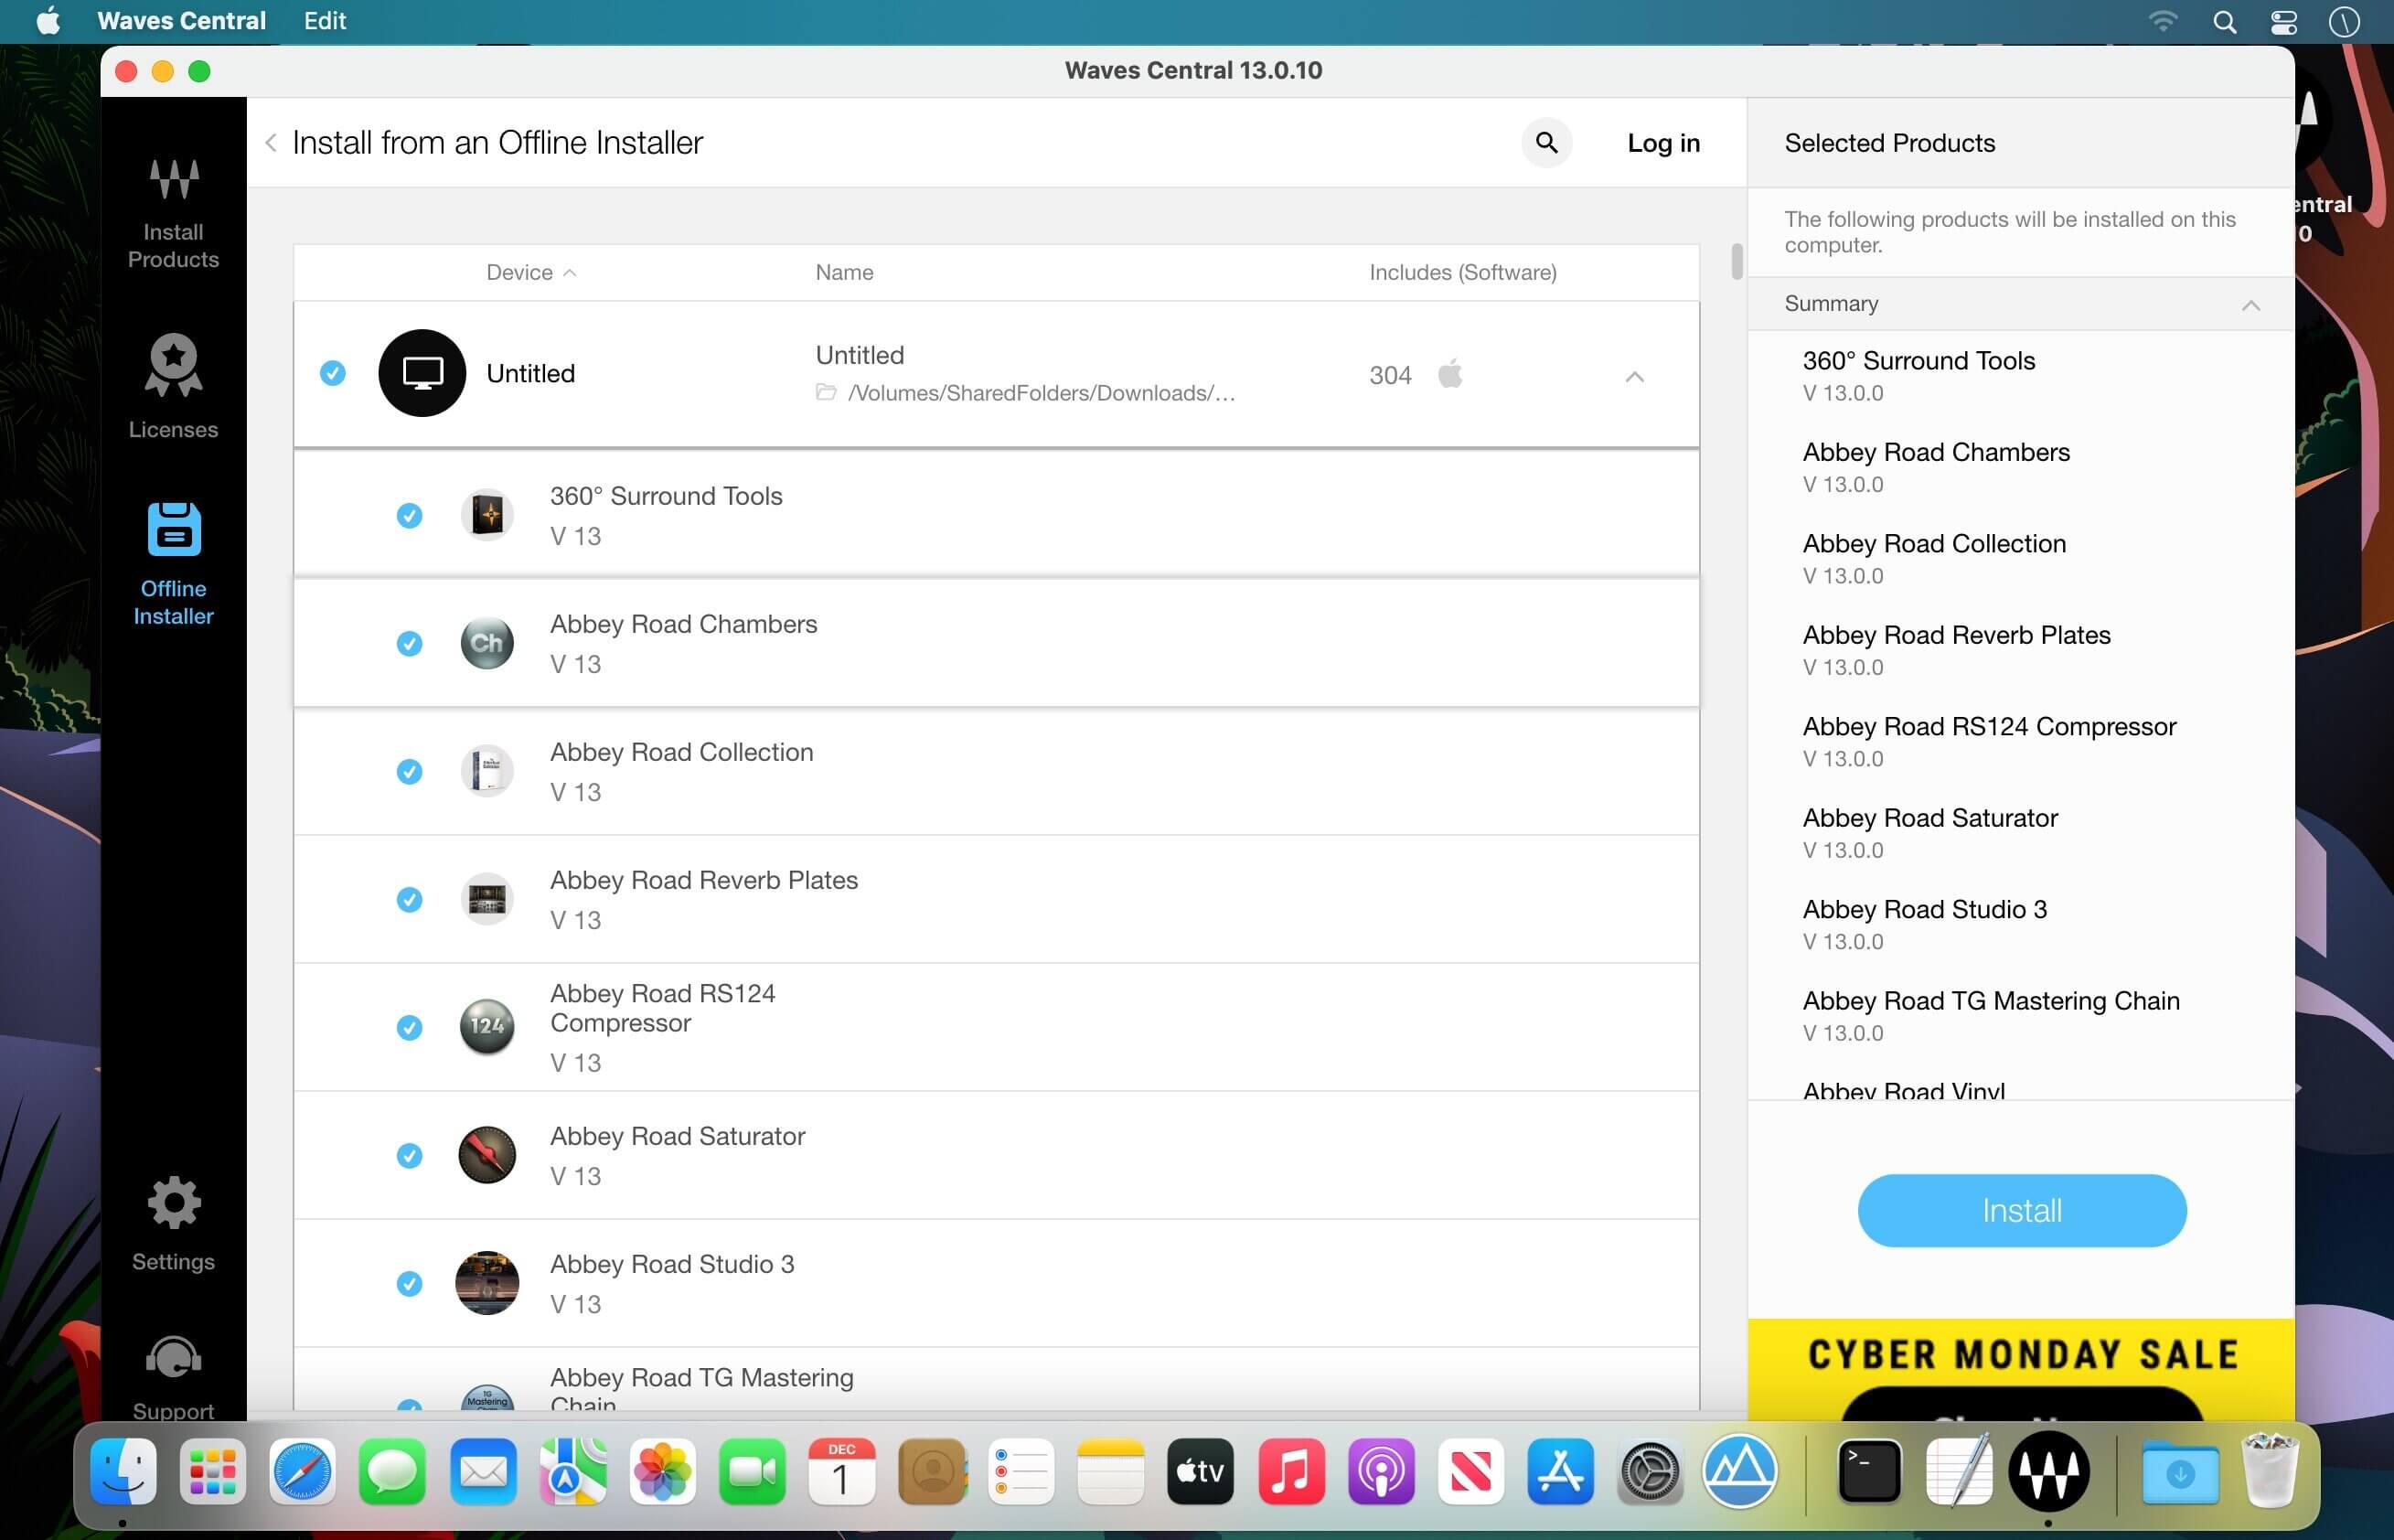Open Spotlight search in the menu bar

click(x=2224, y=21)
